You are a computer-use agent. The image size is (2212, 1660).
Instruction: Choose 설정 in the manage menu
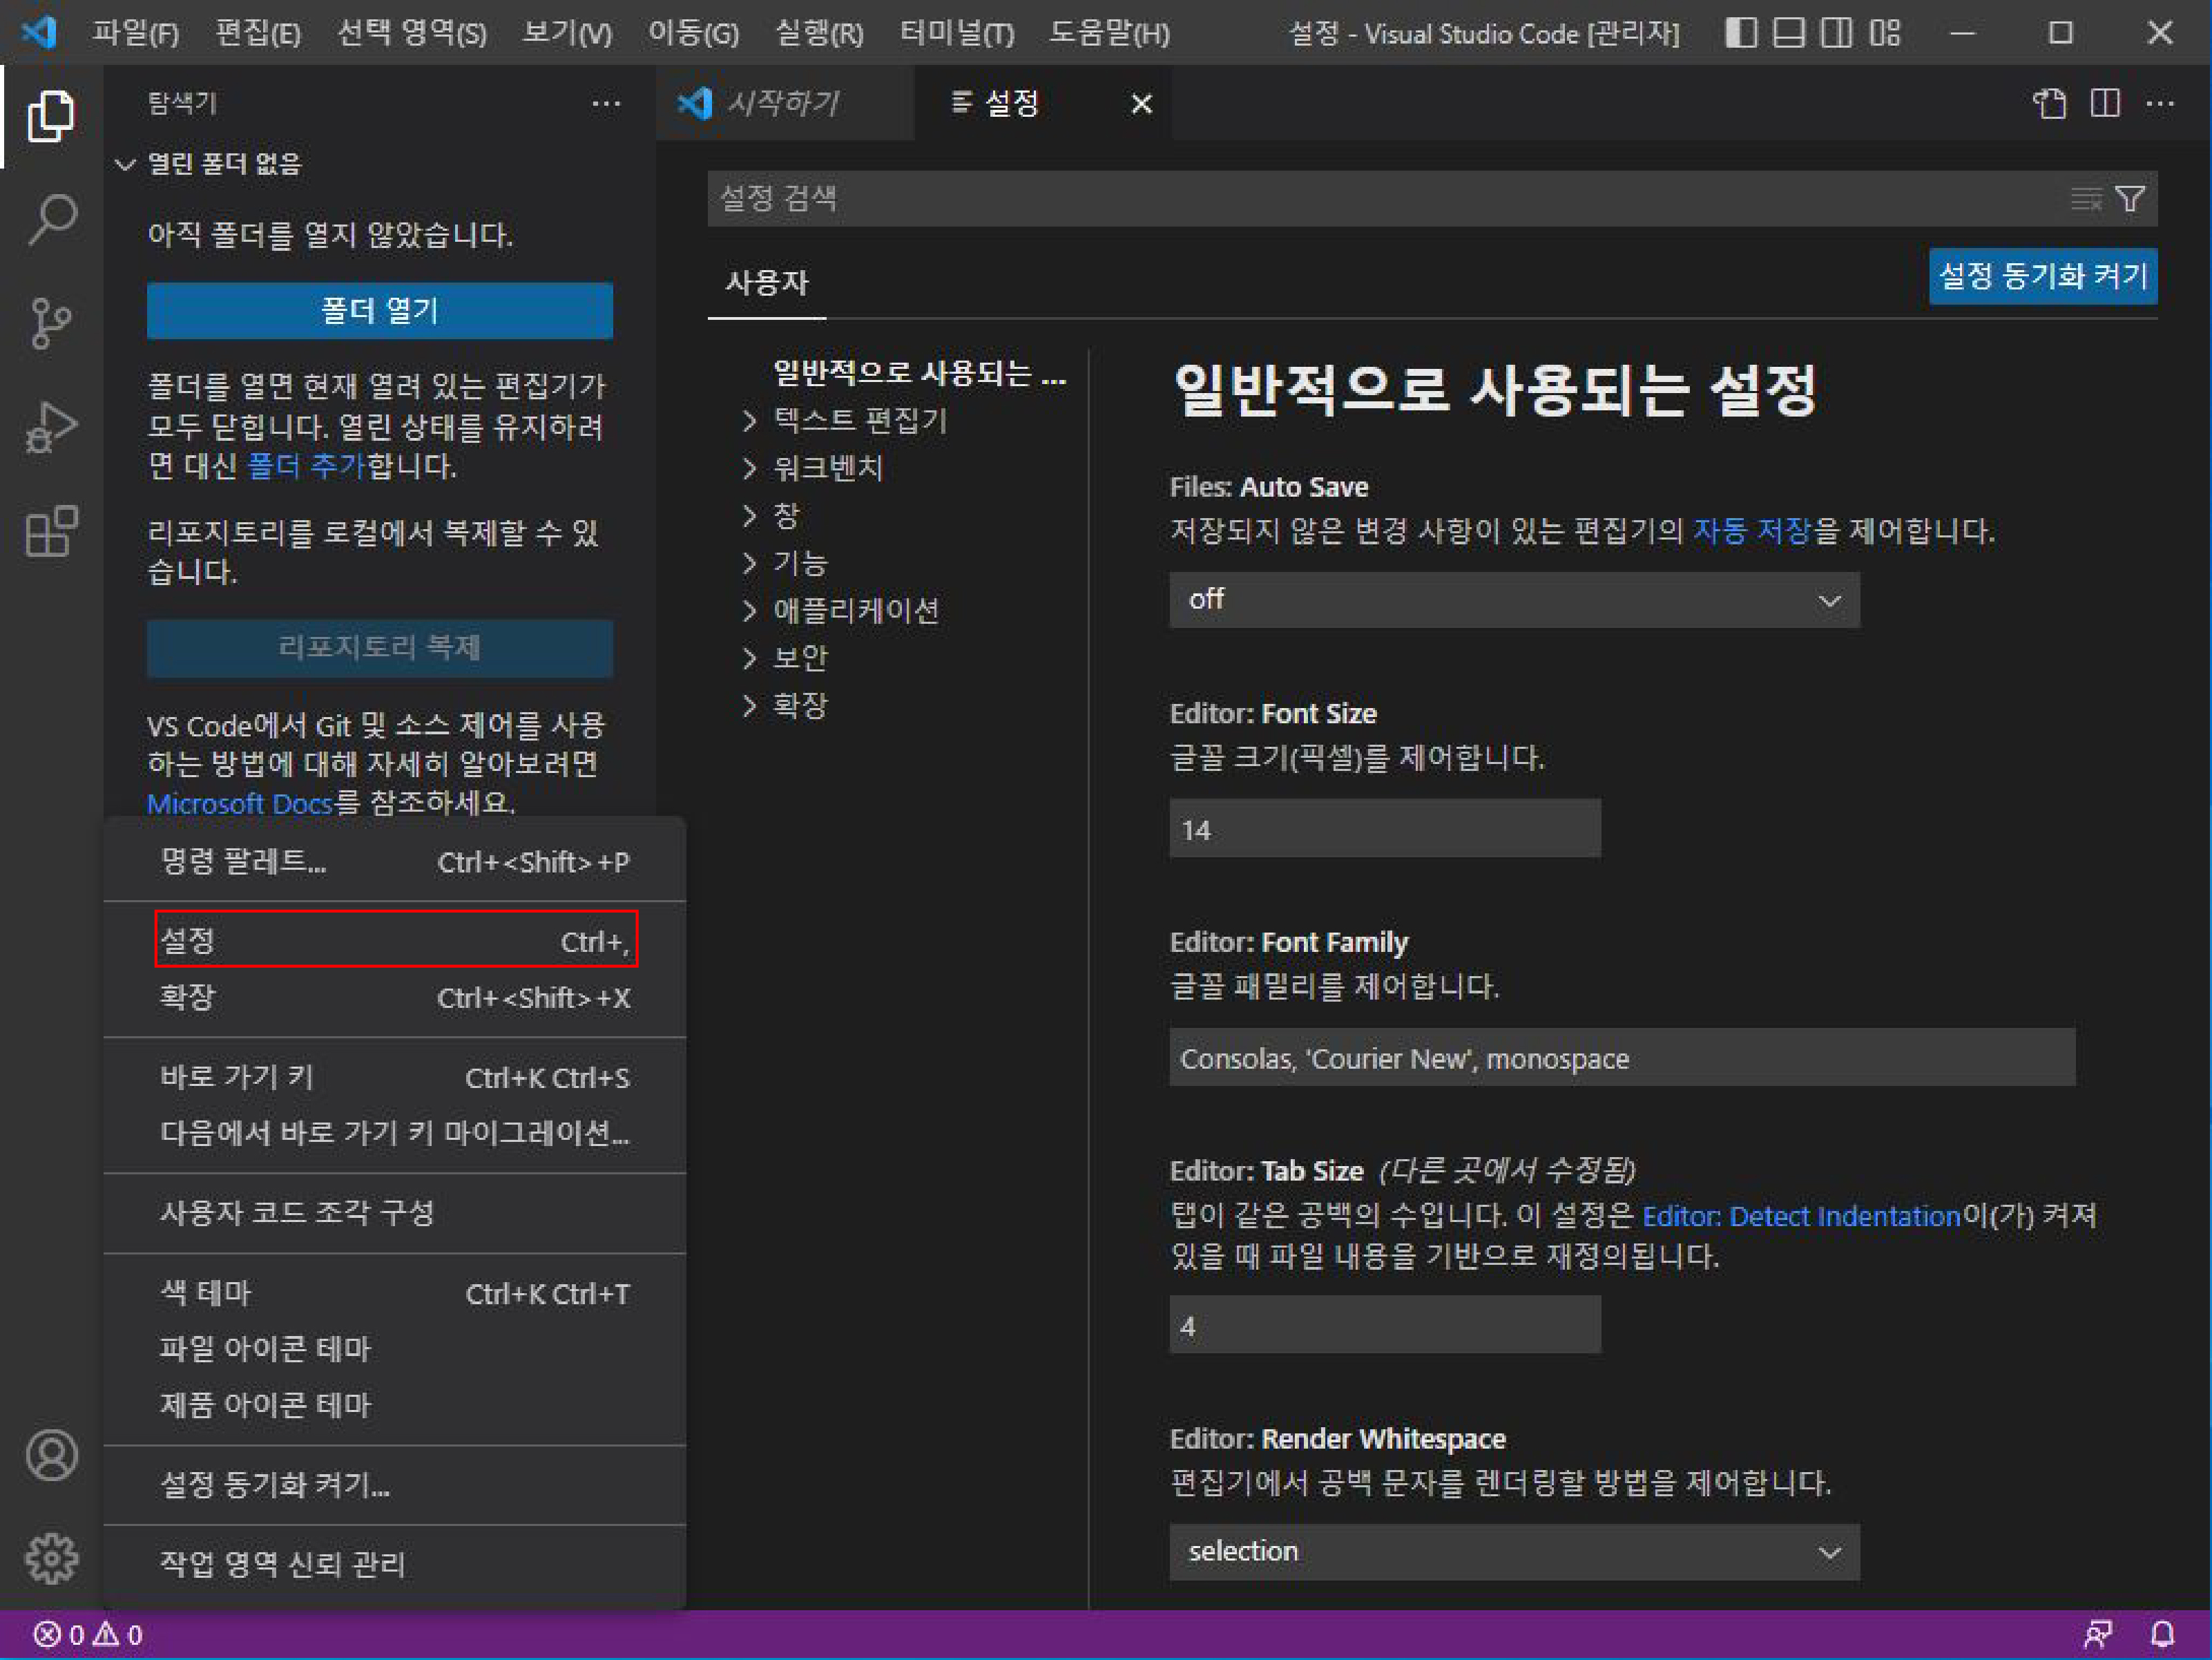395,940
